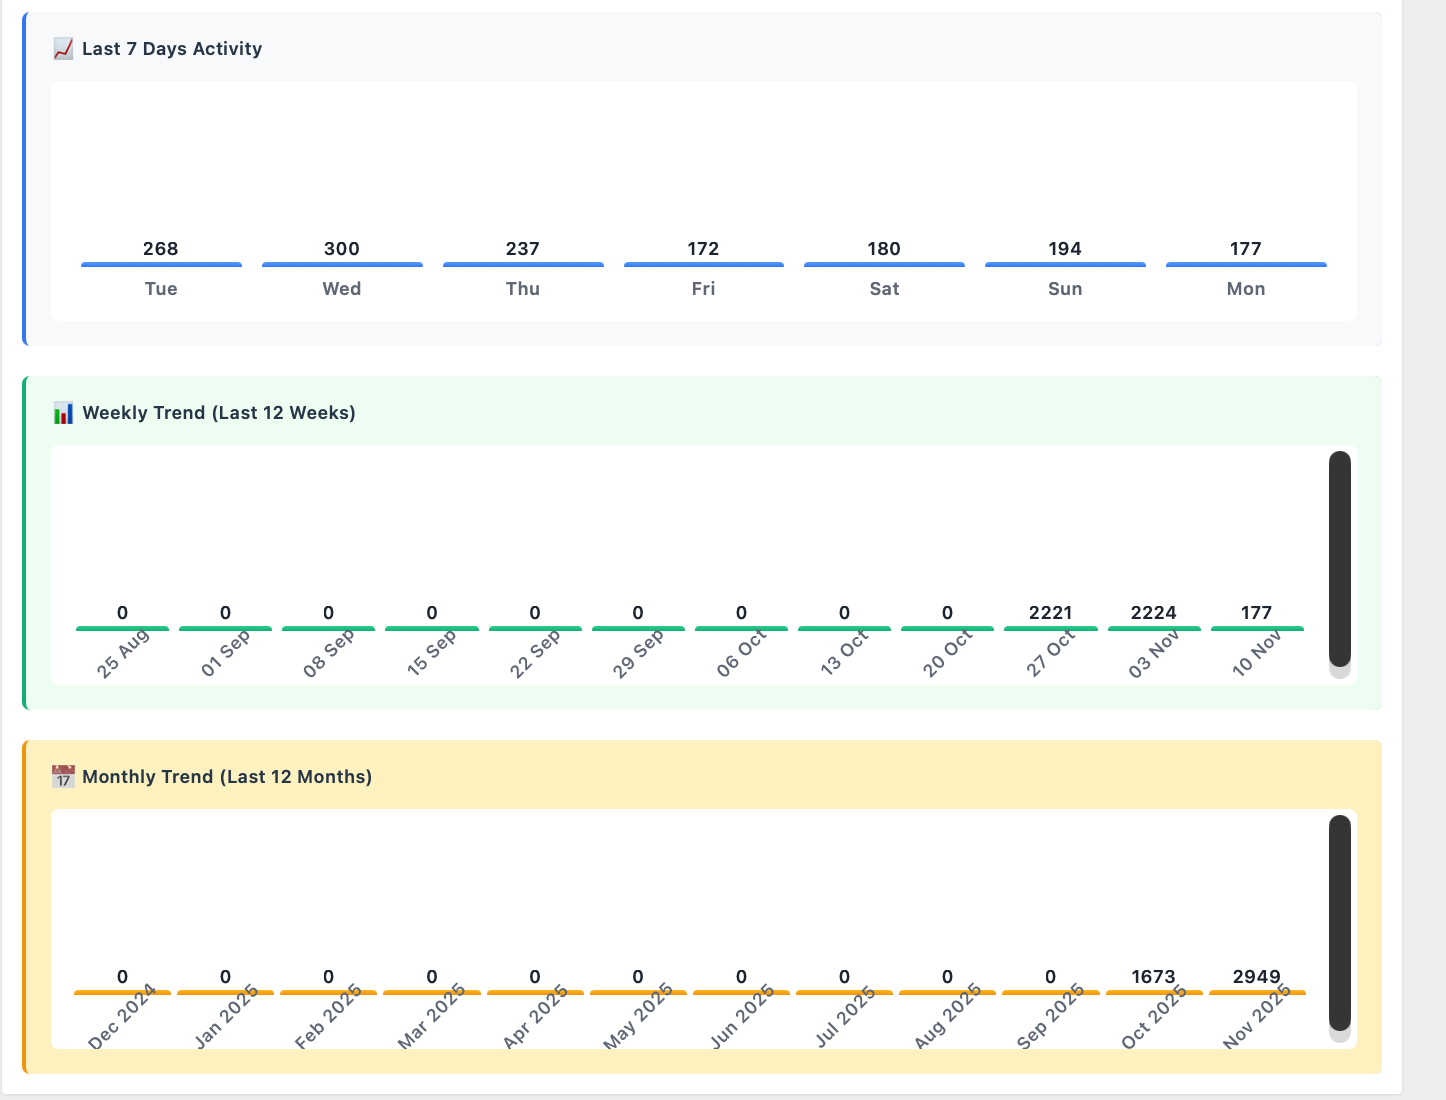This screenshot has height=1100, width=1446.
Task: Click the bar chart icon beside Weekly Trend
Action: click(x=63, y=413)
